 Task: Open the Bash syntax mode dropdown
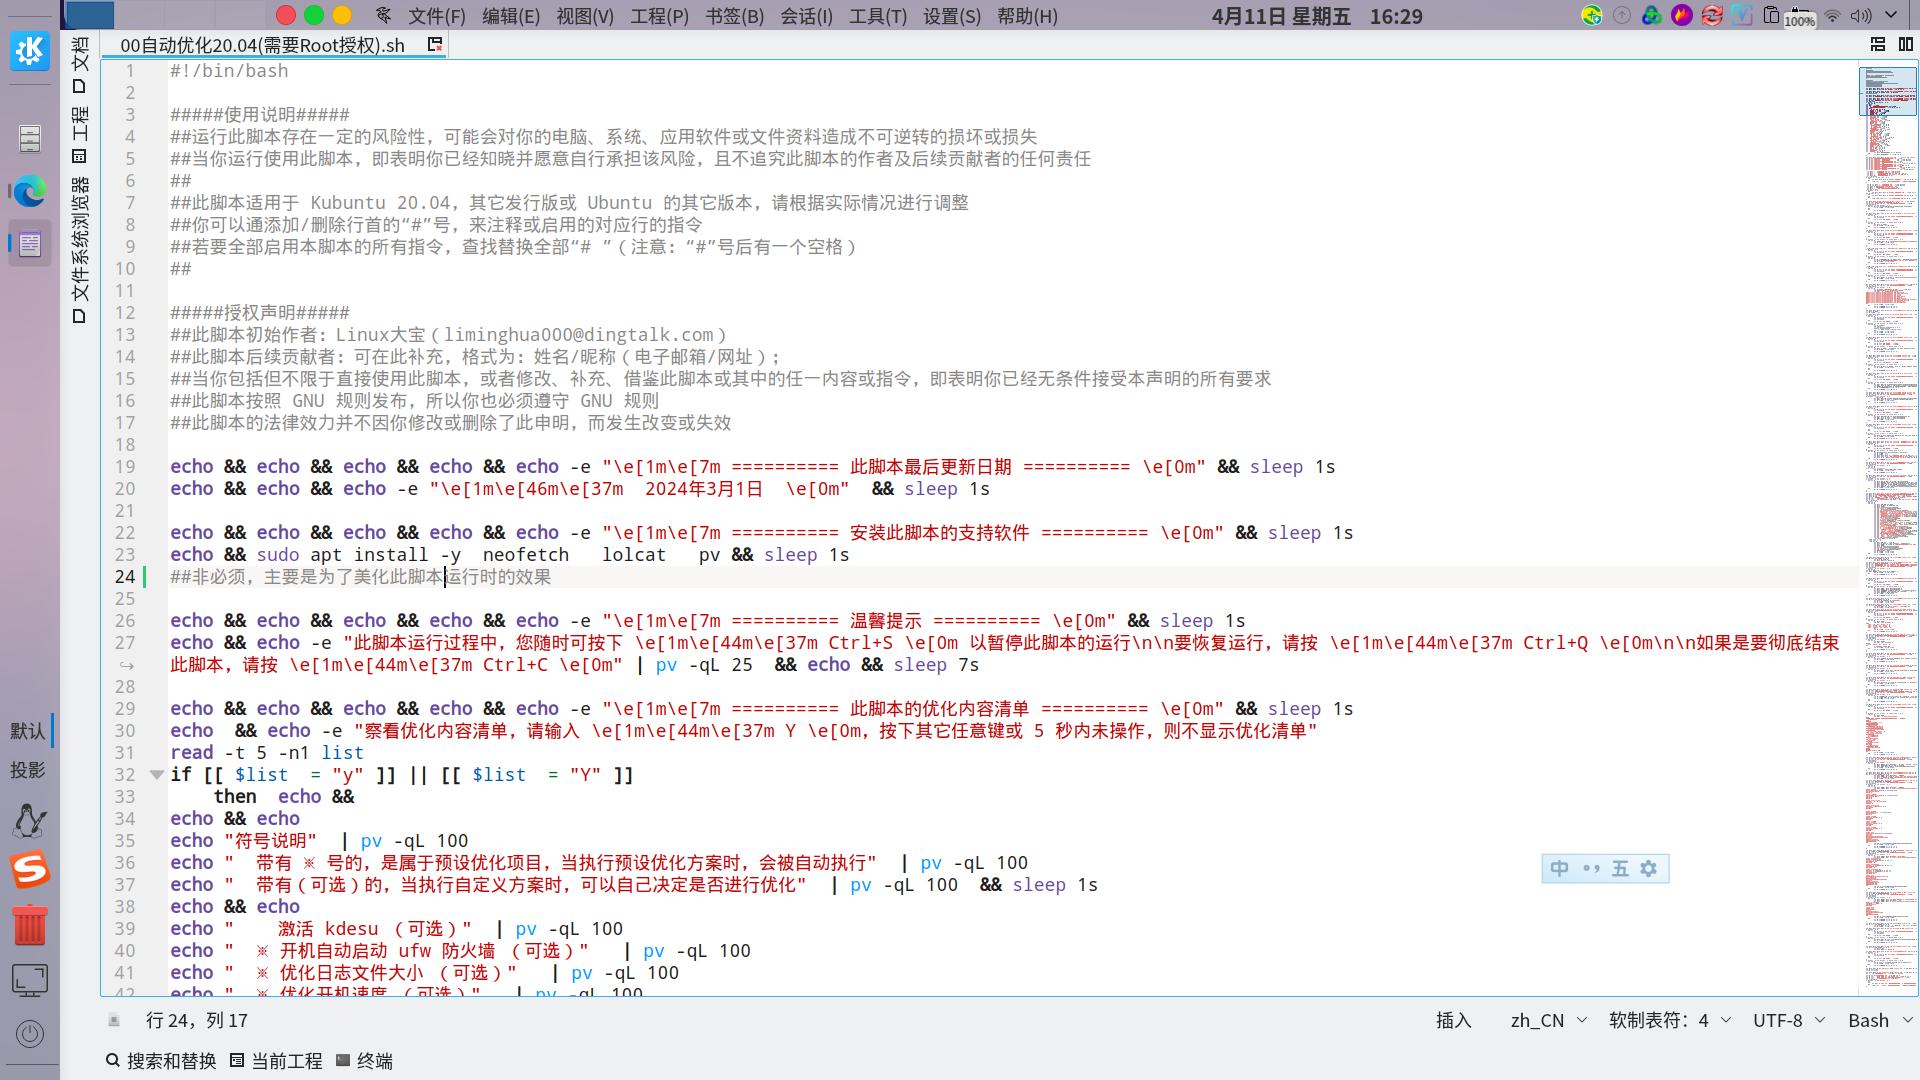[x=1879, y=1020]
